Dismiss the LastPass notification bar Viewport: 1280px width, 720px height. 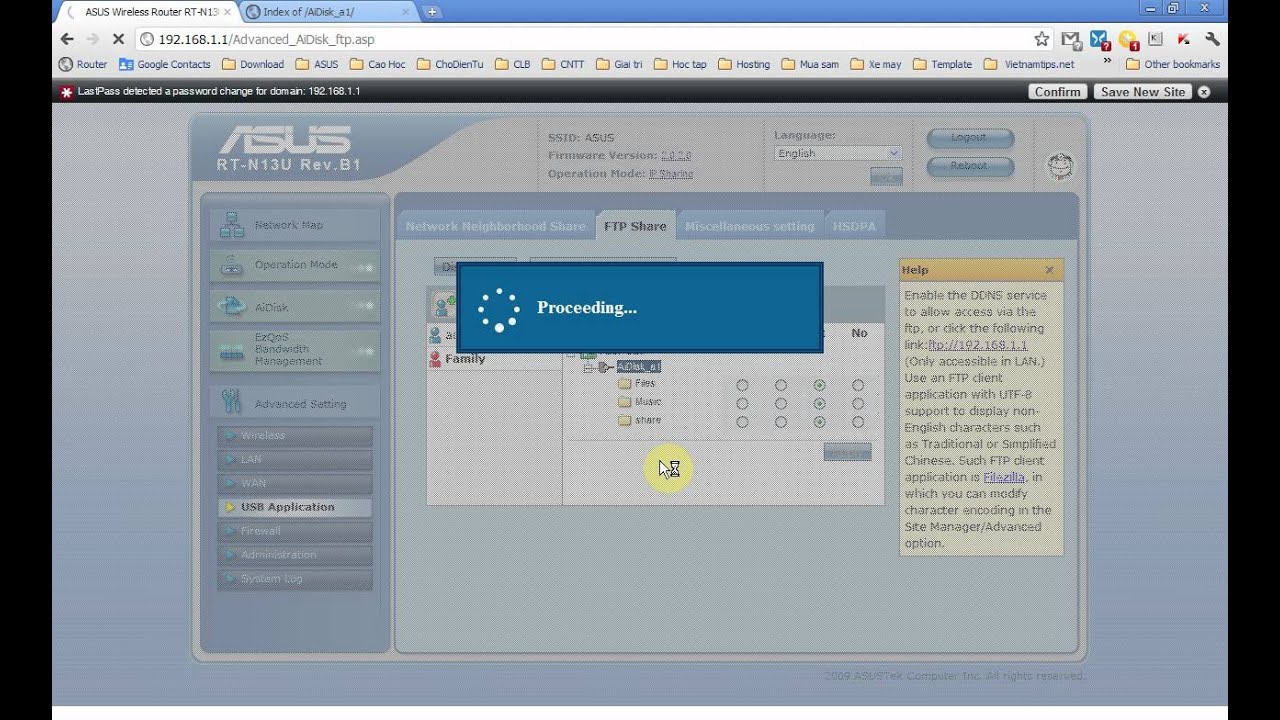click(x=1204, y=92)
